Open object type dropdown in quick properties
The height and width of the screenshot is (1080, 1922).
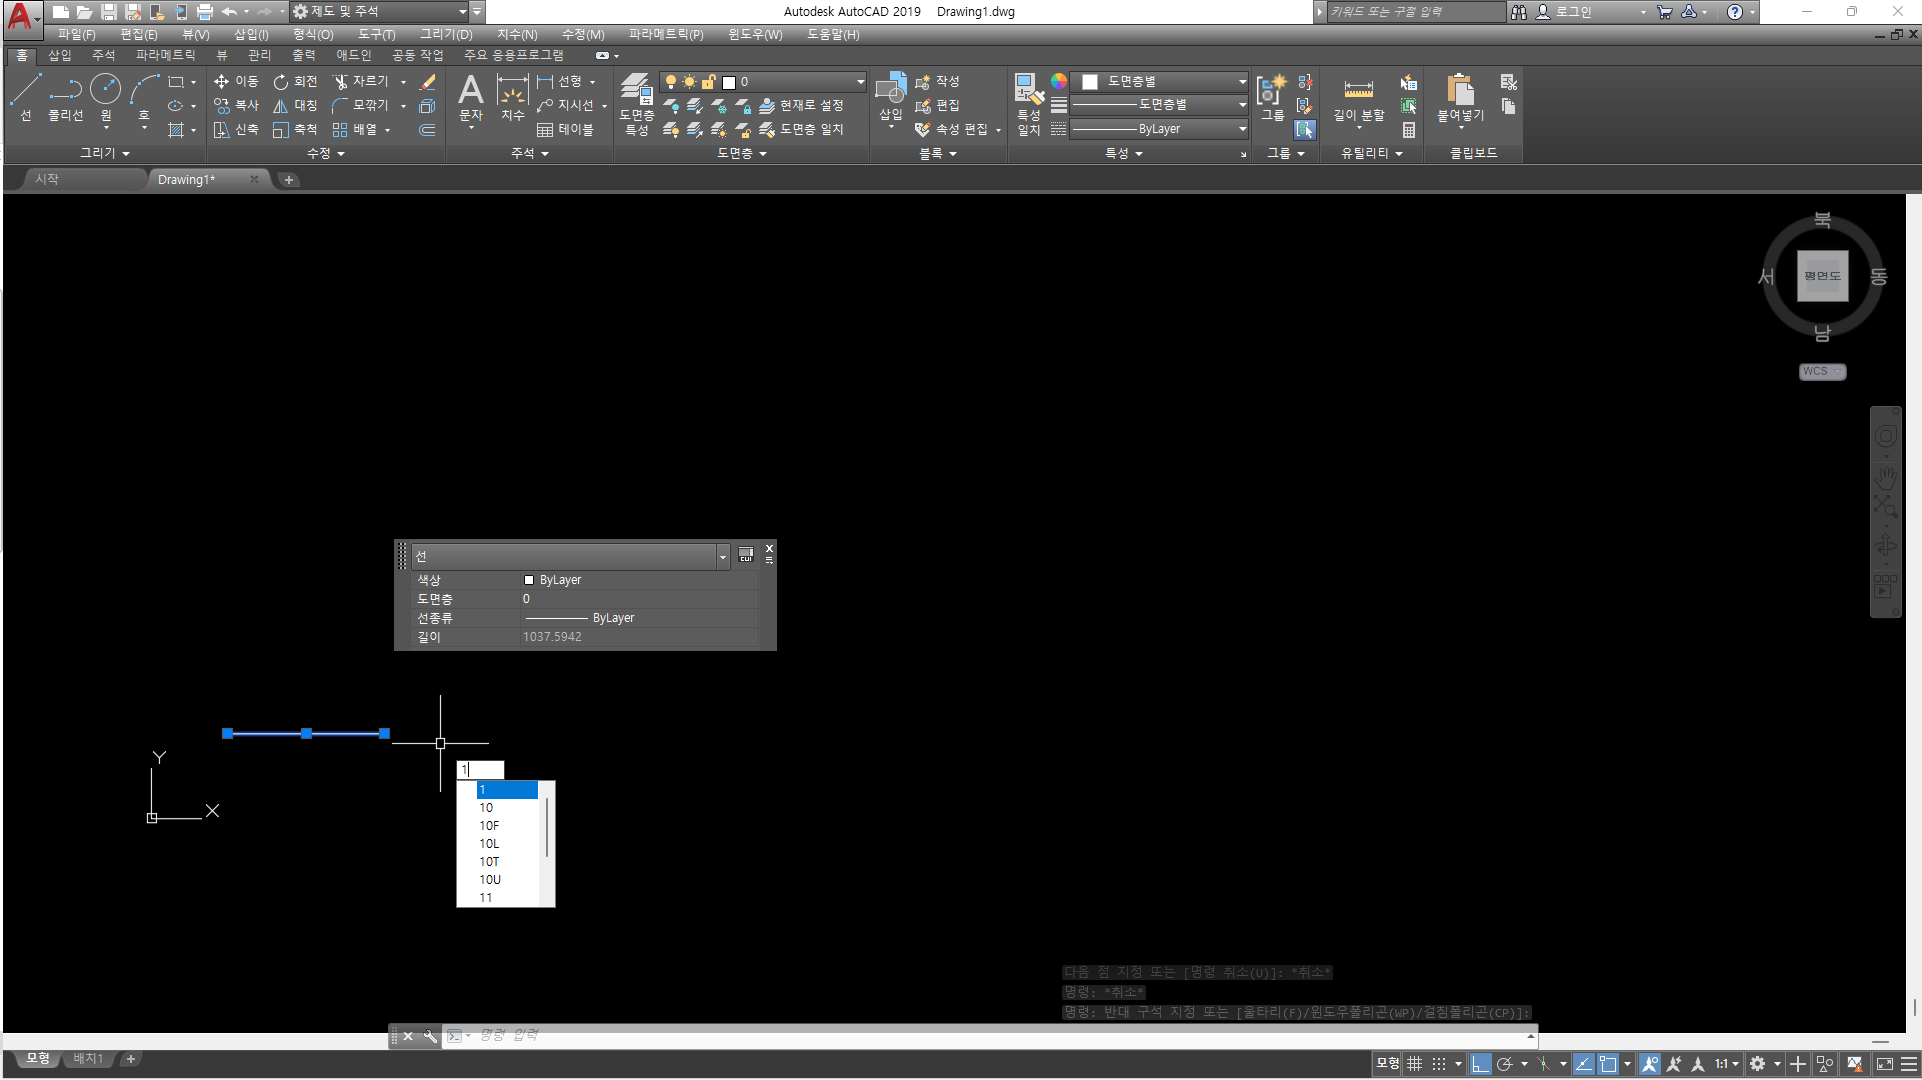pyautogui.click(x=722, y=556)
